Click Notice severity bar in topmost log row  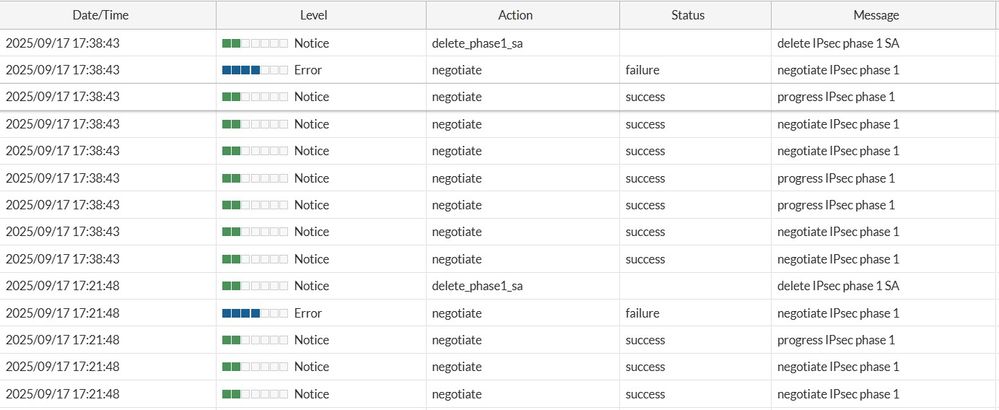pyautogui.click(x=255, y=43)
